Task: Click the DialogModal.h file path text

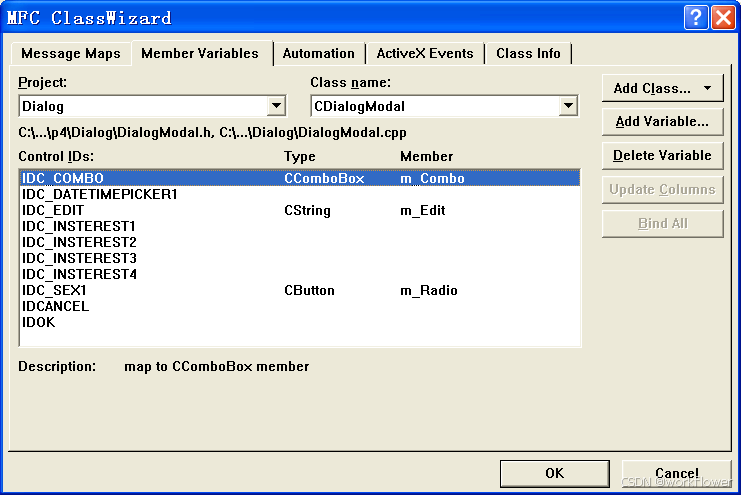Action: (115, 132)
